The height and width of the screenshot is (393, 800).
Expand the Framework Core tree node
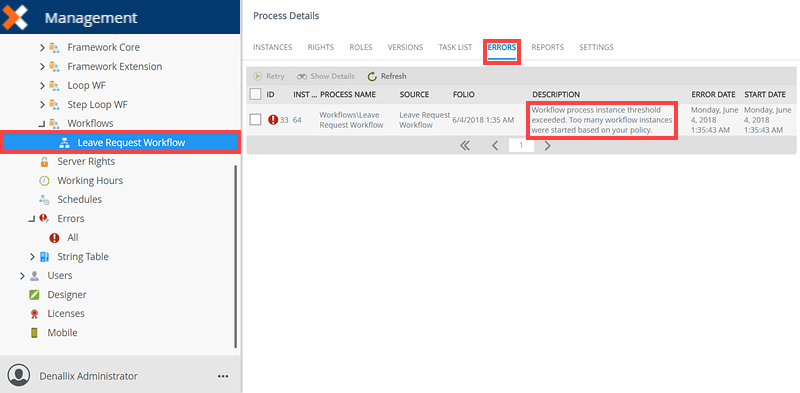point(42,48)
